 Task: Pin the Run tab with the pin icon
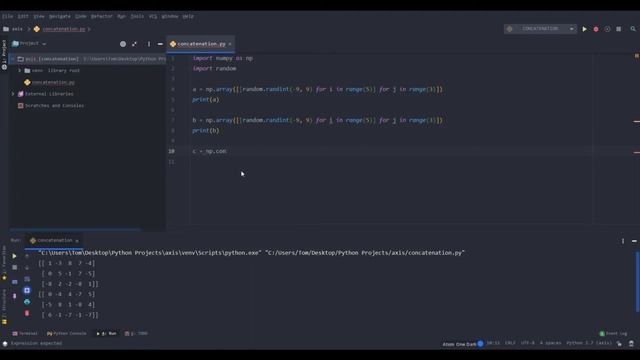[14, 296]
